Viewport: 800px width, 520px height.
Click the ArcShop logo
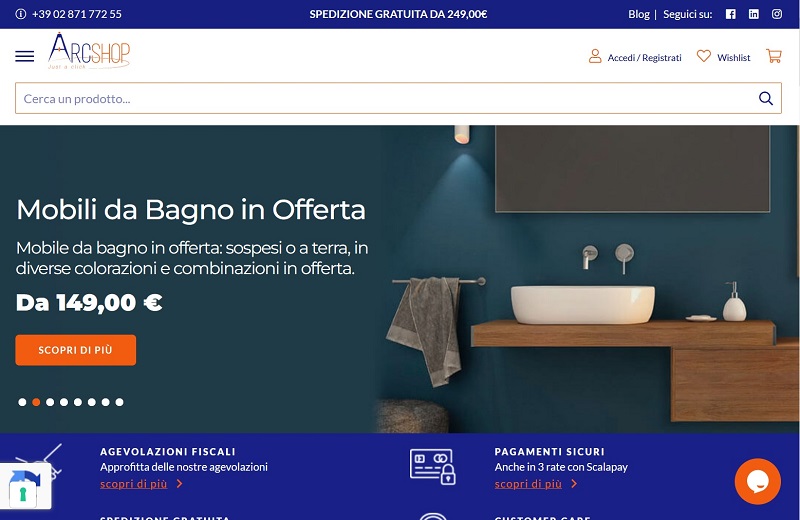(89, 51)
